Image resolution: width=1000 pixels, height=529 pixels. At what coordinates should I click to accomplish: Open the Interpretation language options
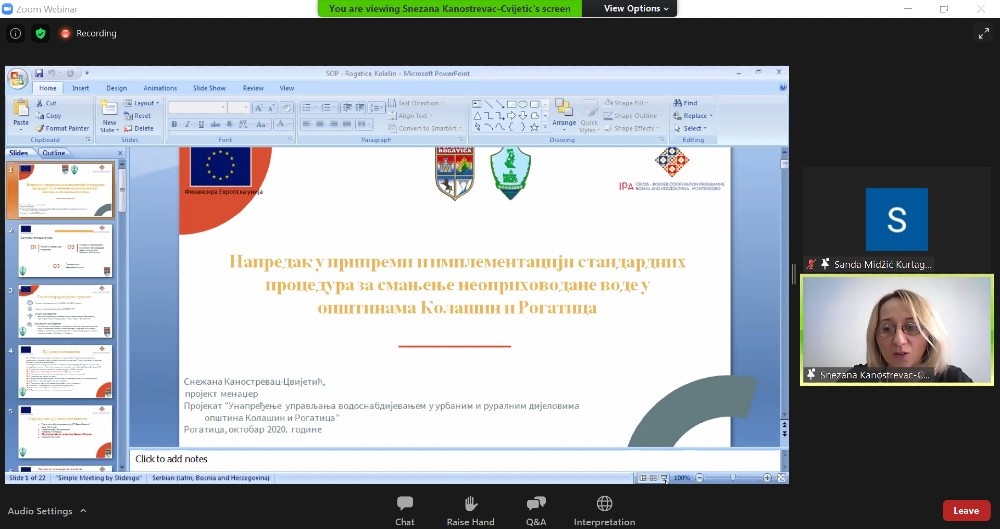click(604, 509)
